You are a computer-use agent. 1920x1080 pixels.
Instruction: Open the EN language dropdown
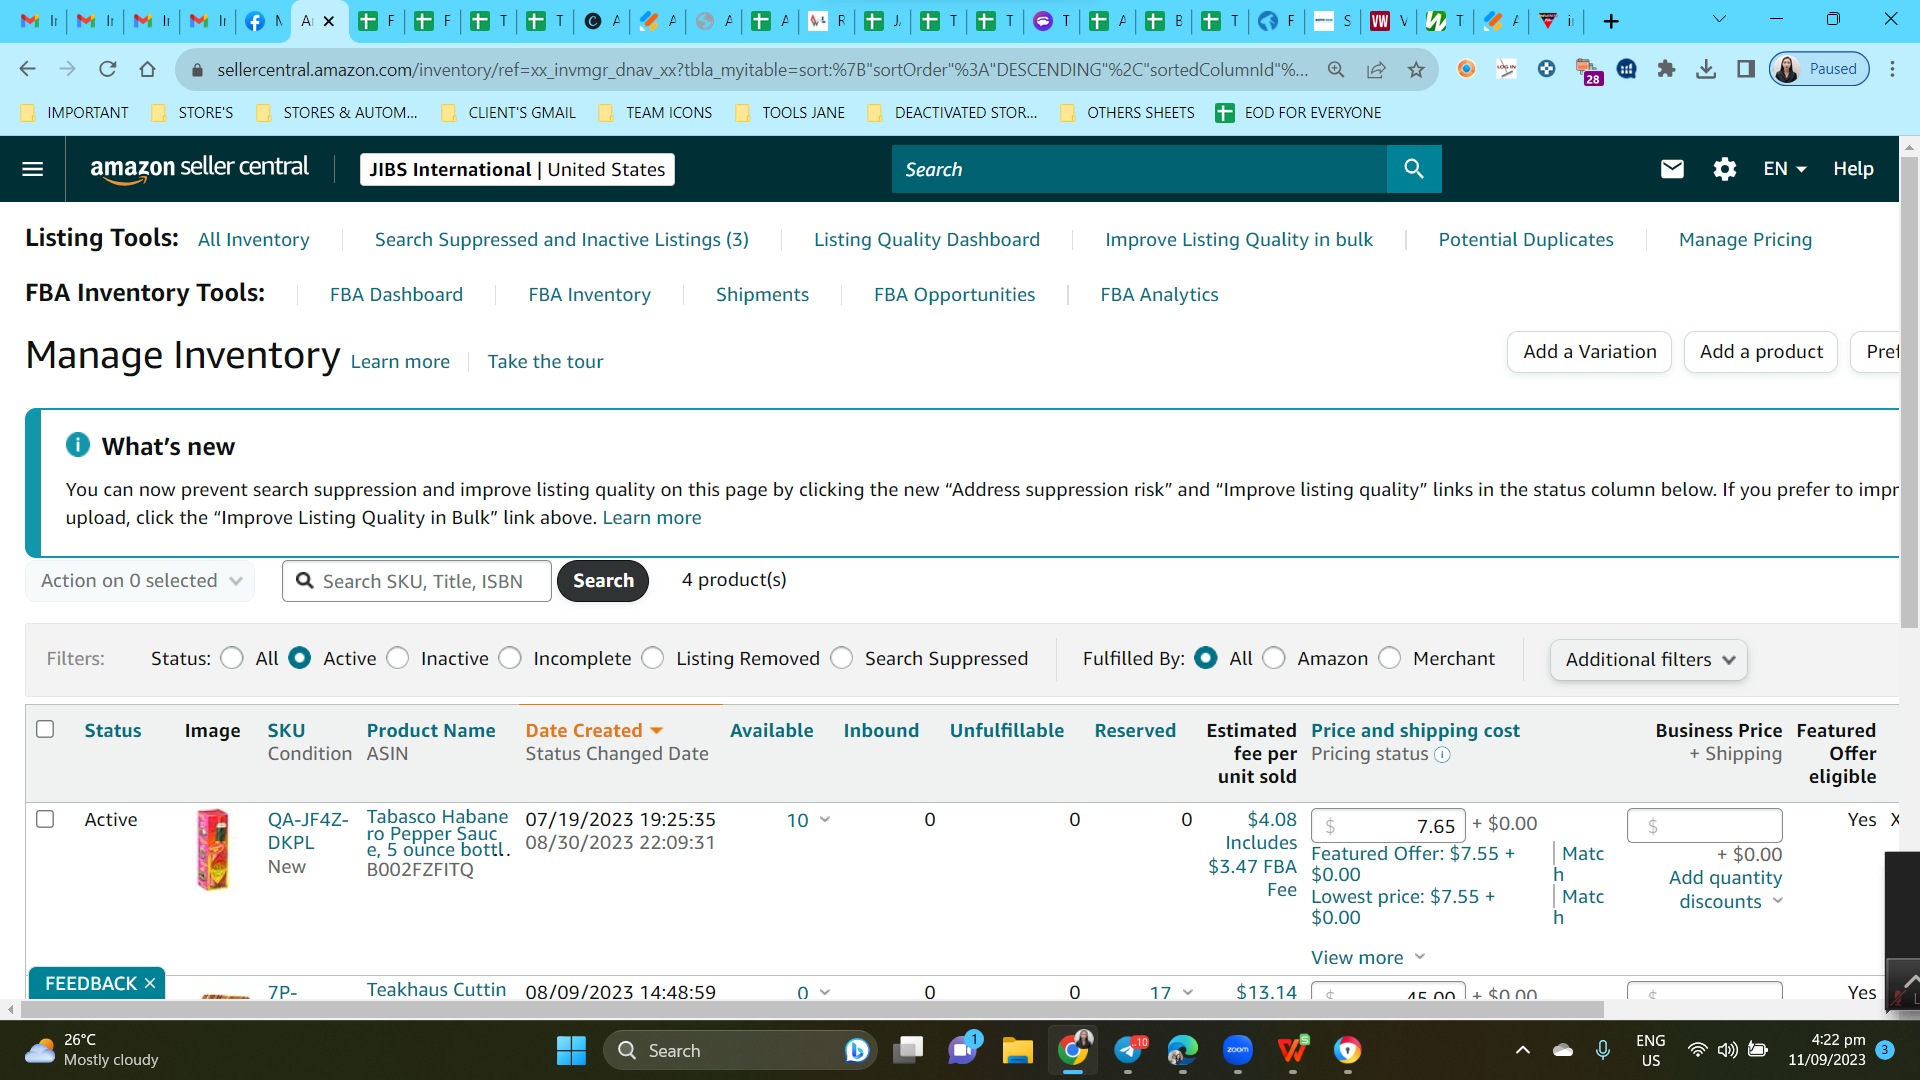click(x=1785, y=169)
